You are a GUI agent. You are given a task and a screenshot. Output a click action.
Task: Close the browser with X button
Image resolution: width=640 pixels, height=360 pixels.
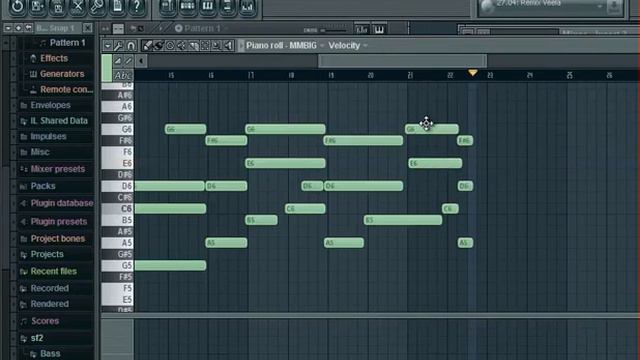[x=87, y=28]
